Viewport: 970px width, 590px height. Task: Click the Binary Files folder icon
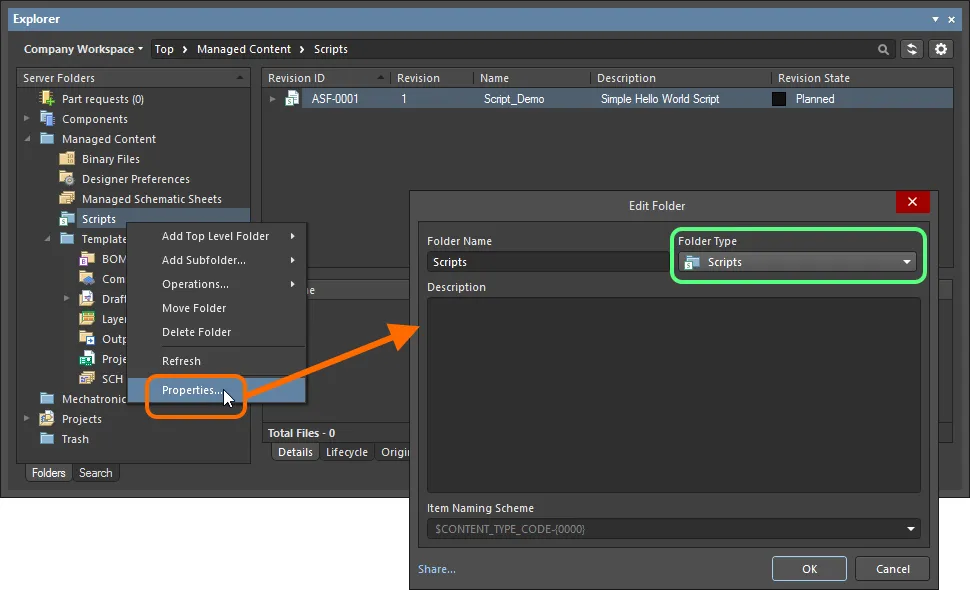(x=67, y=158)
